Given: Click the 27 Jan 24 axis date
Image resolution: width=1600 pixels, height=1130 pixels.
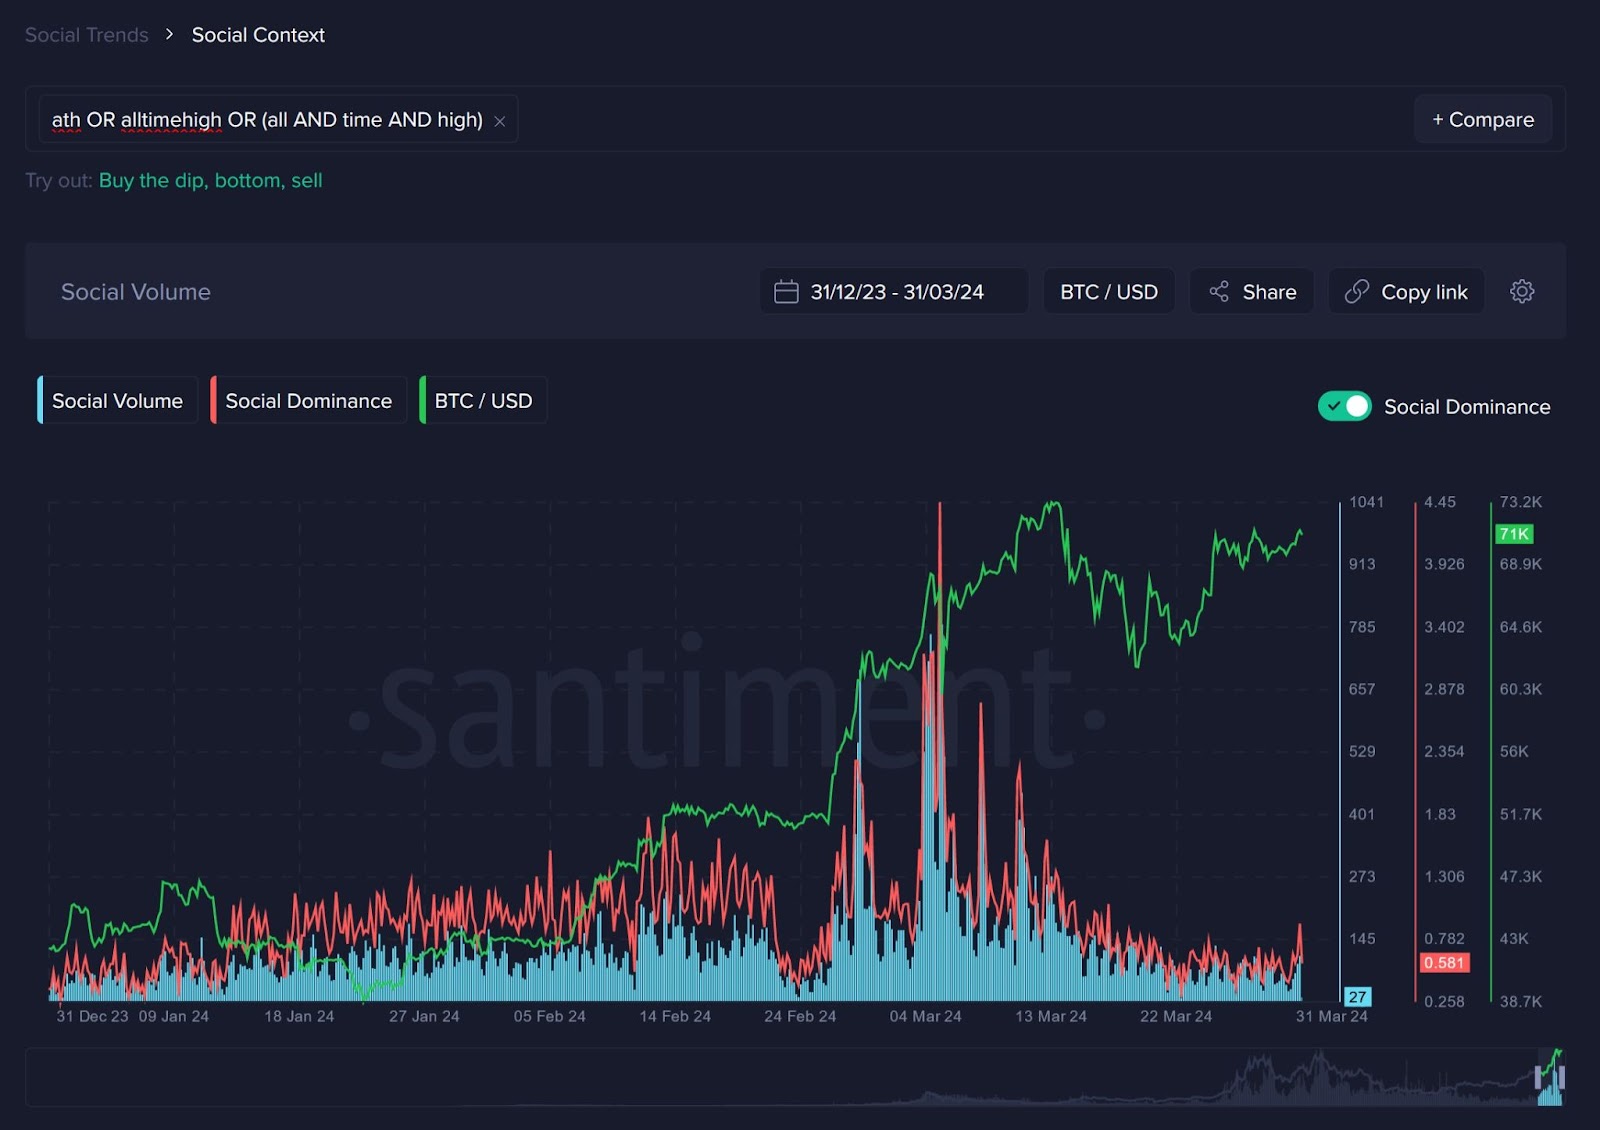Looking at the screenshot, I should click(424, 1016).
